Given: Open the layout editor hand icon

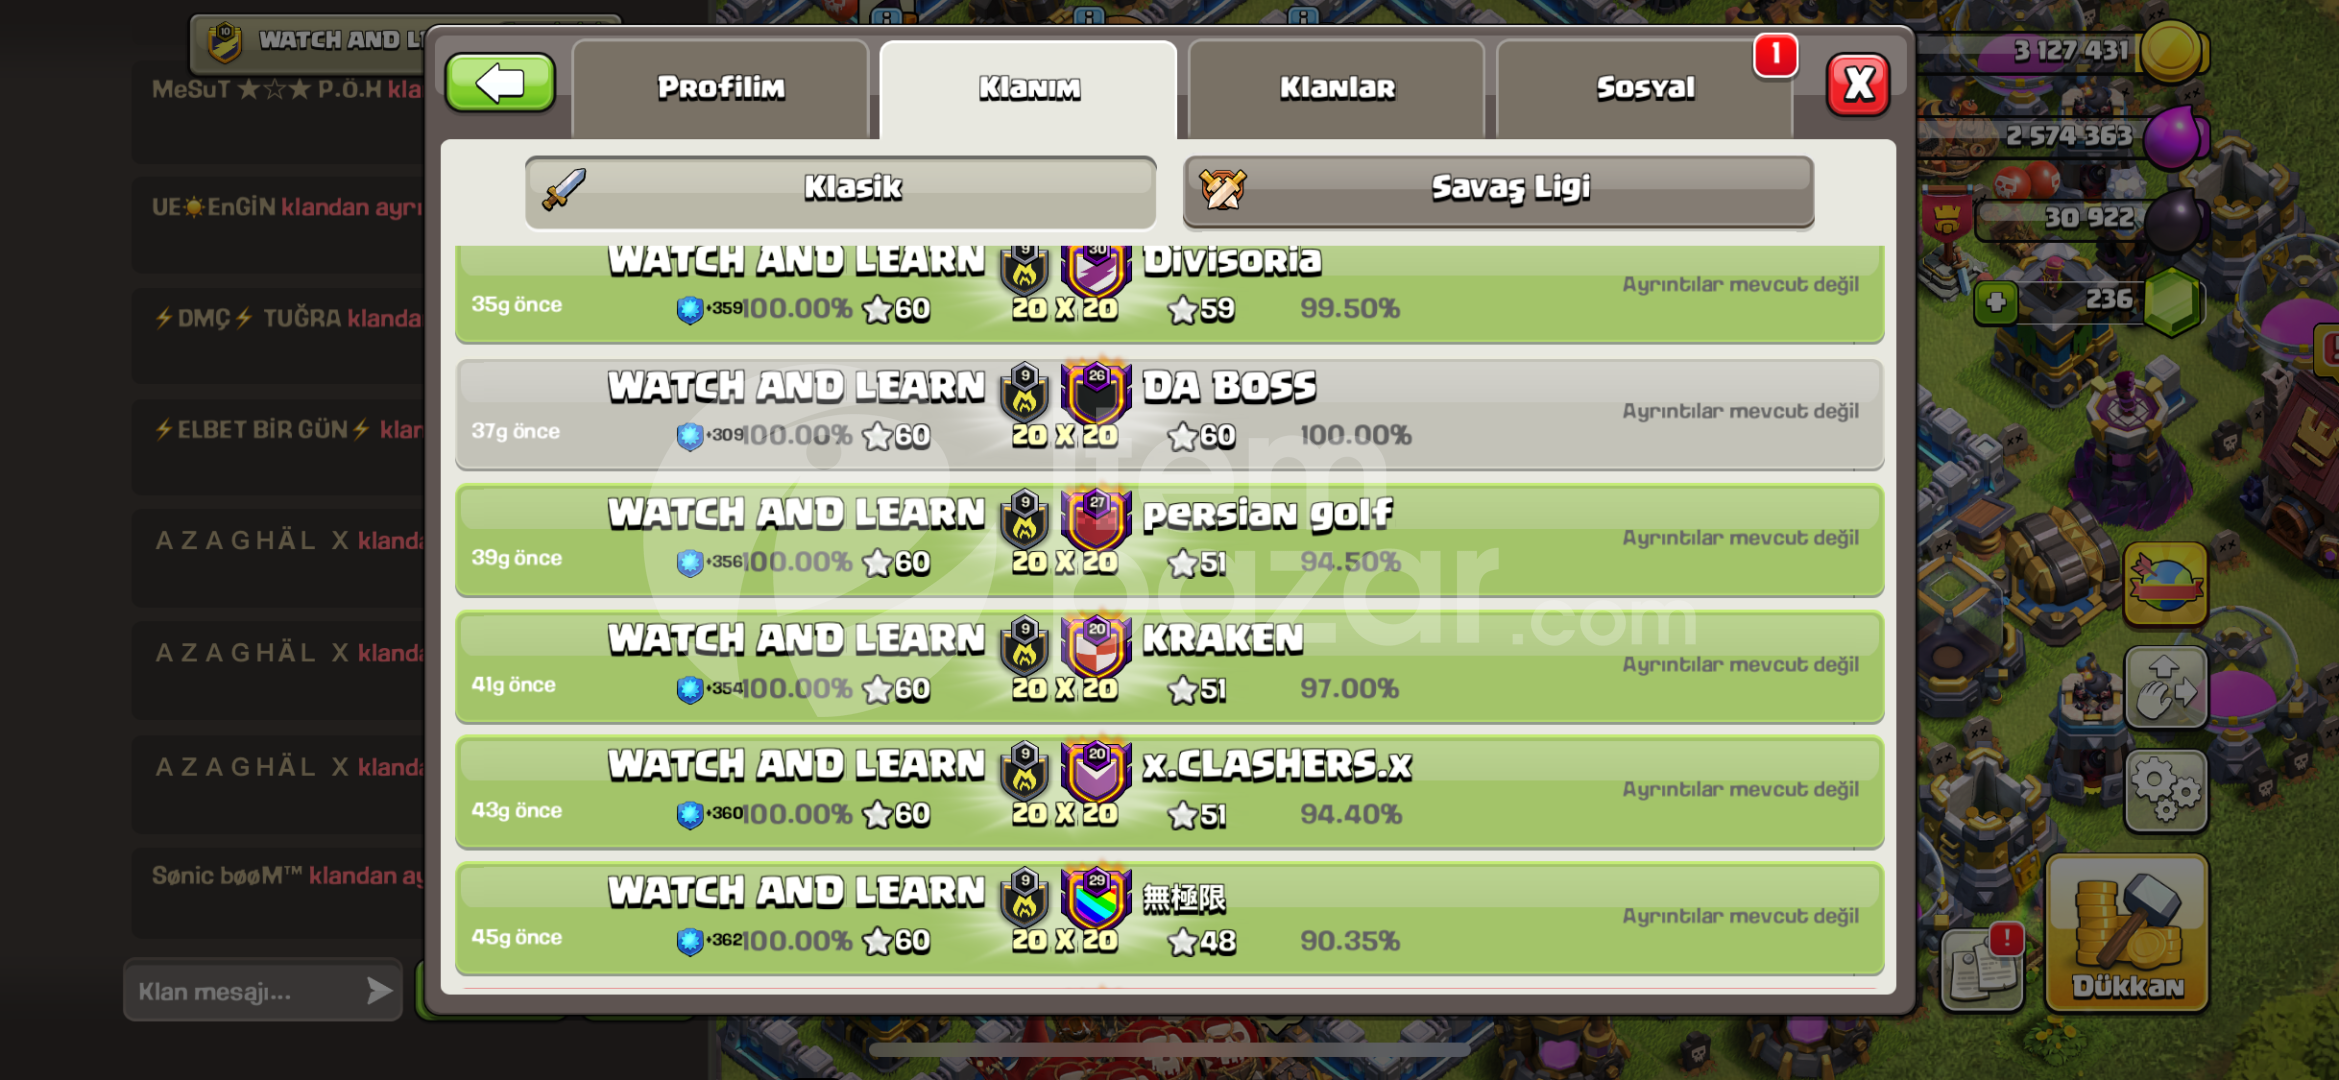Looking at the screenshot, I should [2165, 687].
